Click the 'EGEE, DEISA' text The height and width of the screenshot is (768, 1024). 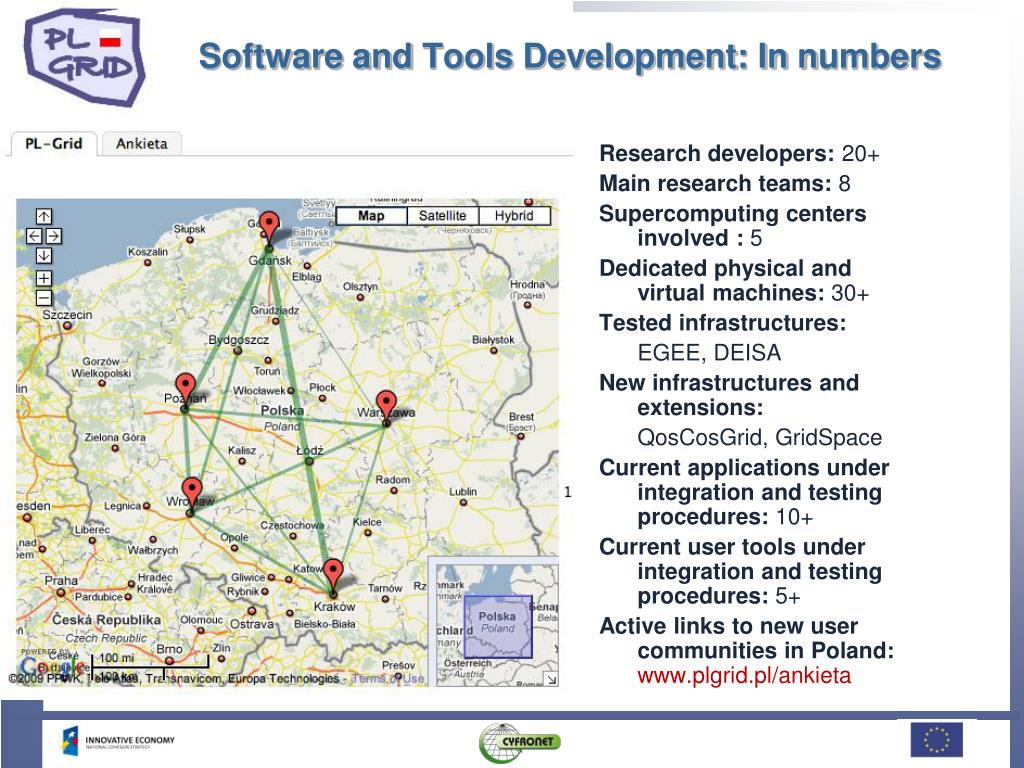[709, 353]
